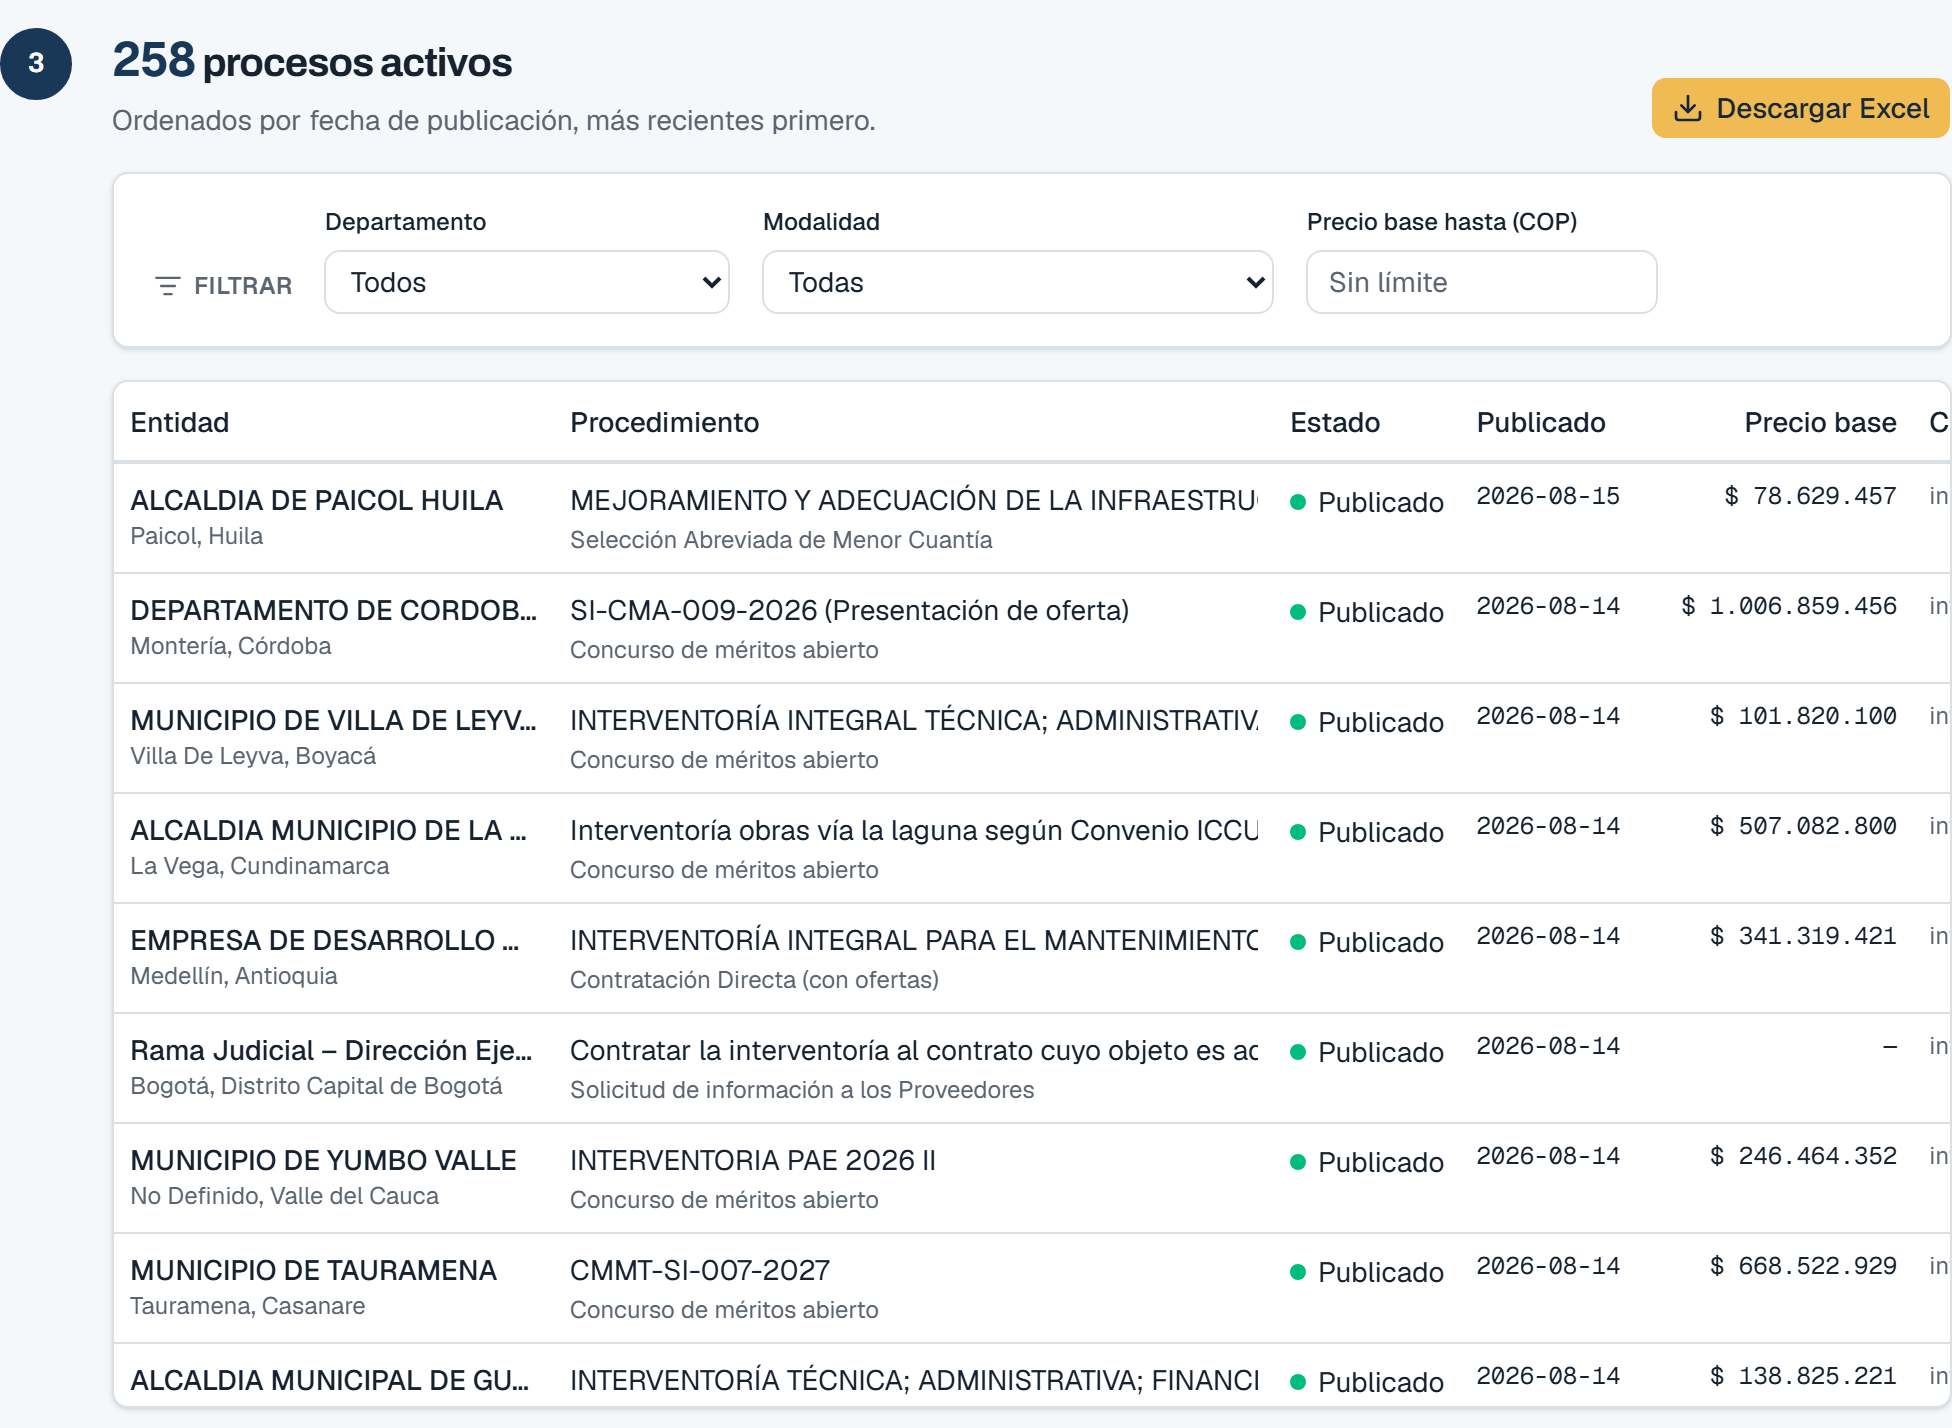Image resolution: width=1952 pixels, height=1428 pixels.
Task: Click the 258 procesos activos heading
Action: click(x=312, y=61)
